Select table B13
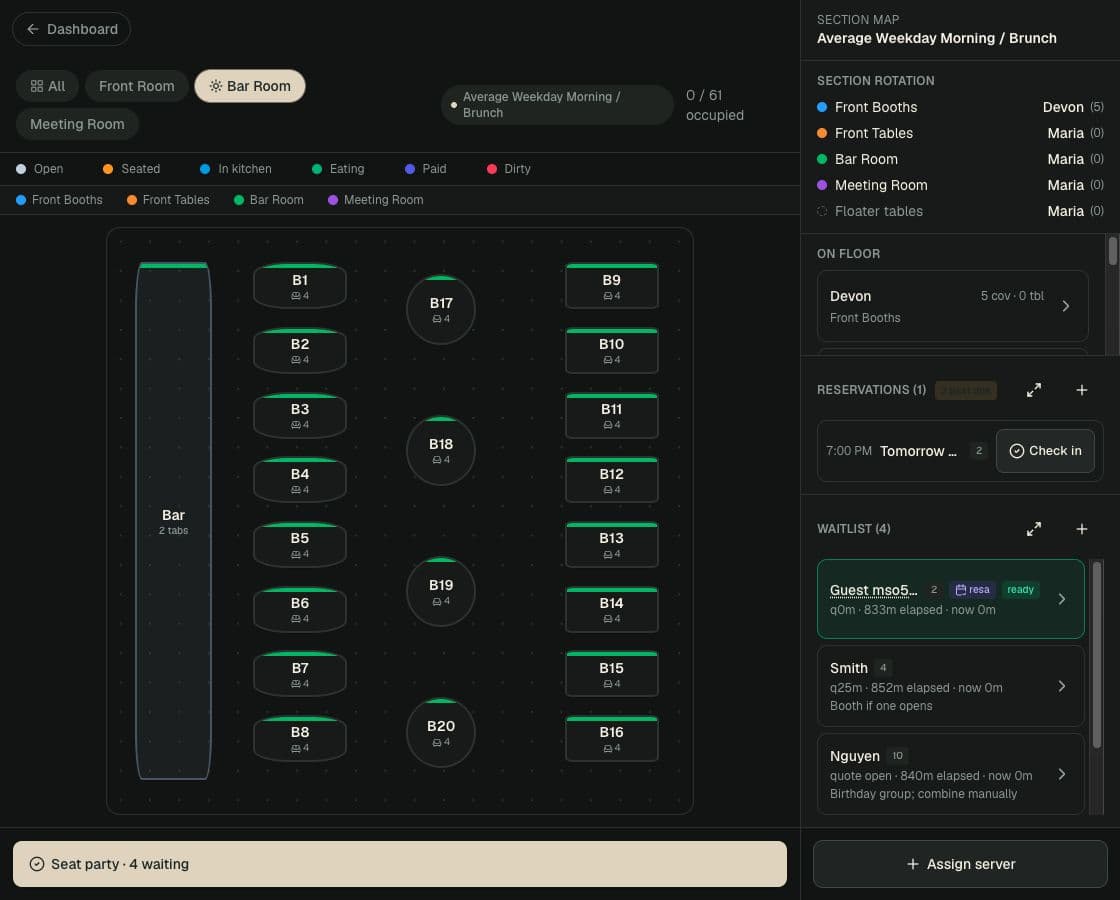 tap(611, 545)
